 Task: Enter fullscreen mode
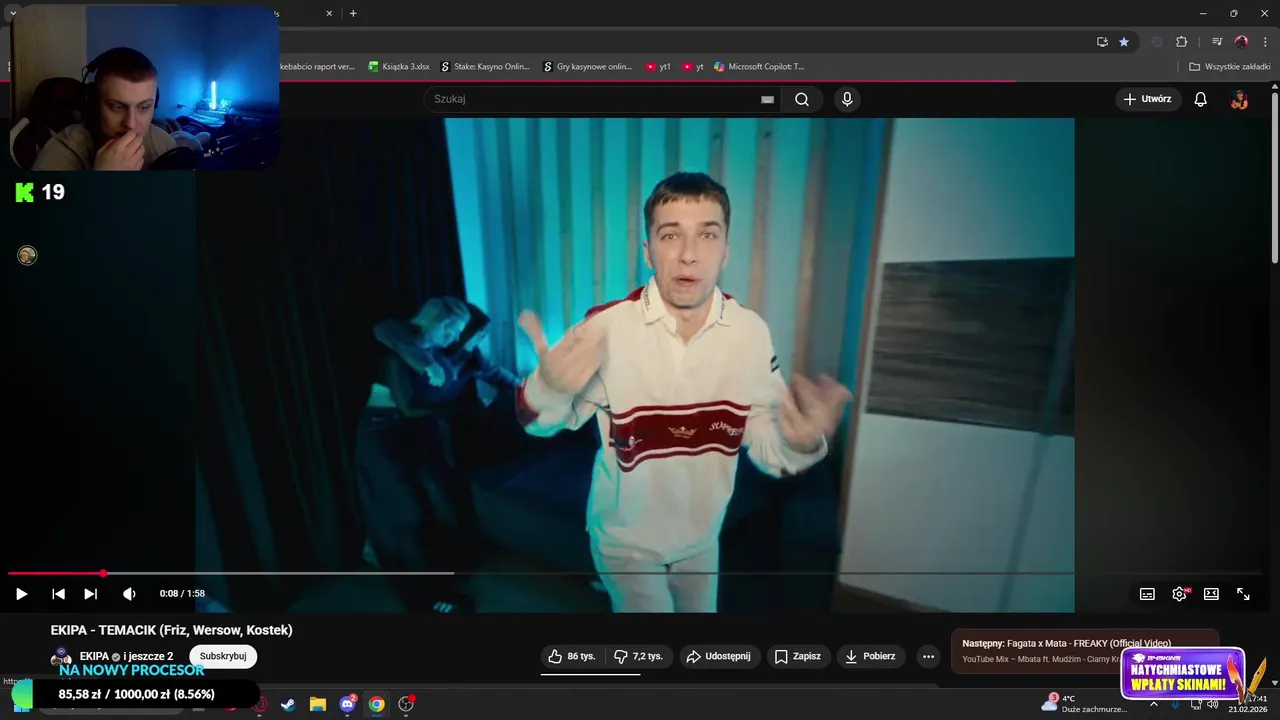click(x=1243, y=594)
